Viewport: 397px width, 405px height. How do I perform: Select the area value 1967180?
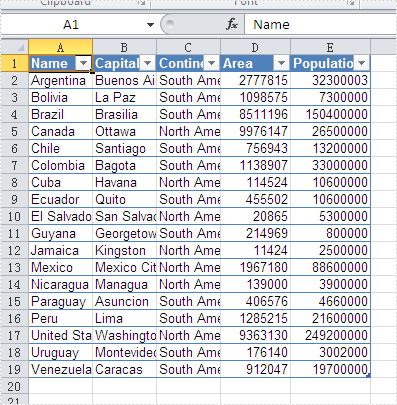click(255, 267)
